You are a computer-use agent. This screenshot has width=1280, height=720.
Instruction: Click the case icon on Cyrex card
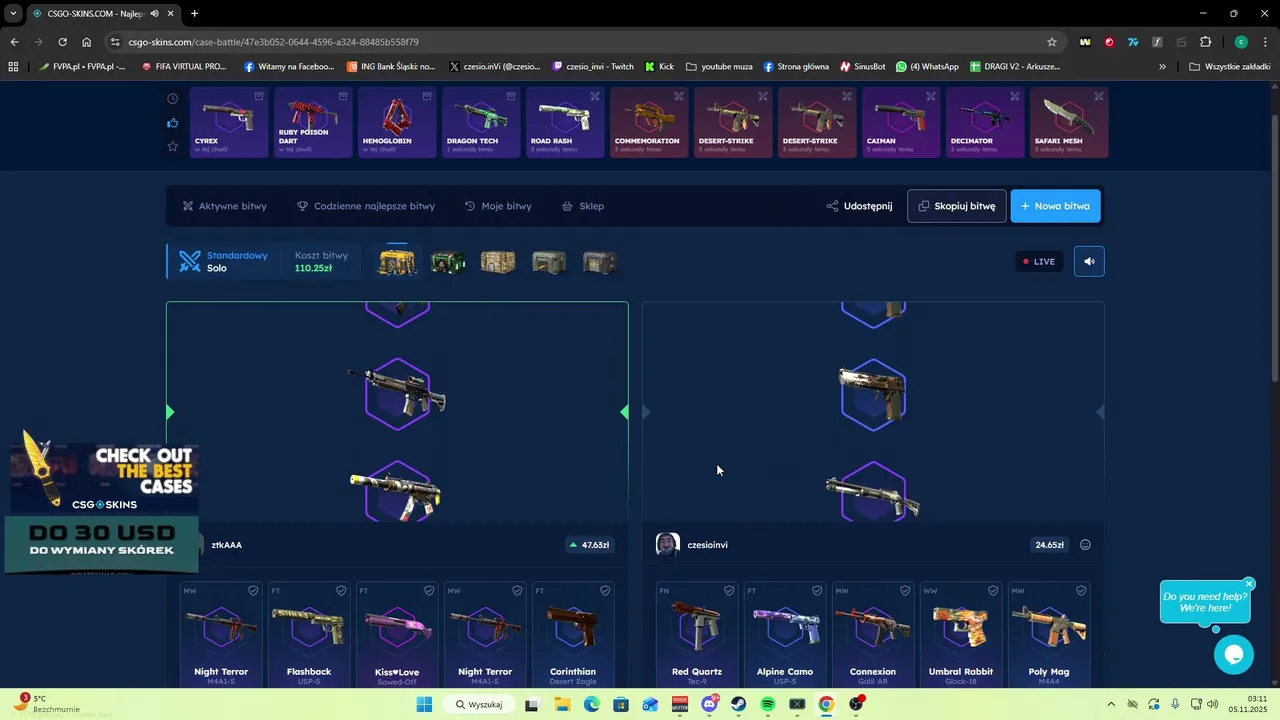tap(259, 97)
